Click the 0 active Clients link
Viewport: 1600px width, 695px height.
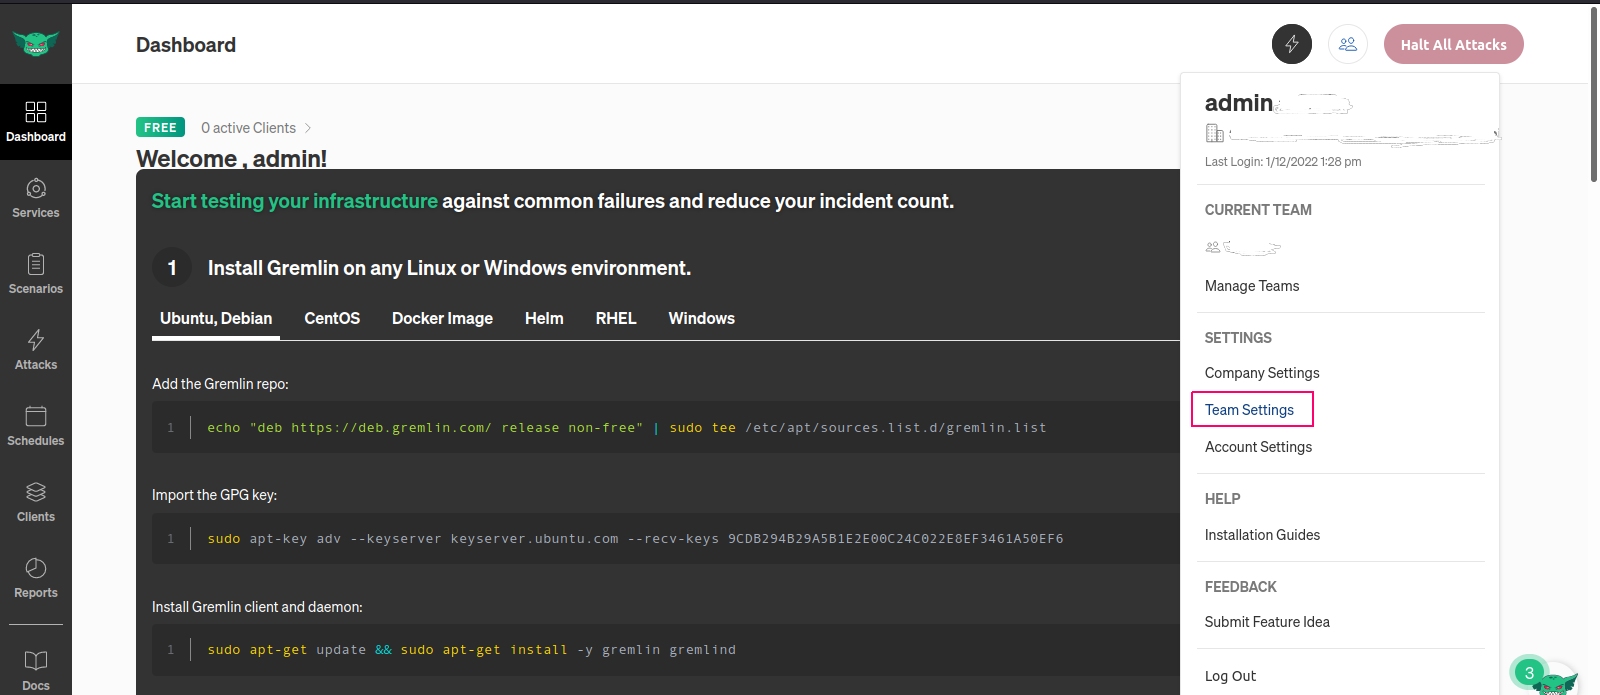coord(248,128)
